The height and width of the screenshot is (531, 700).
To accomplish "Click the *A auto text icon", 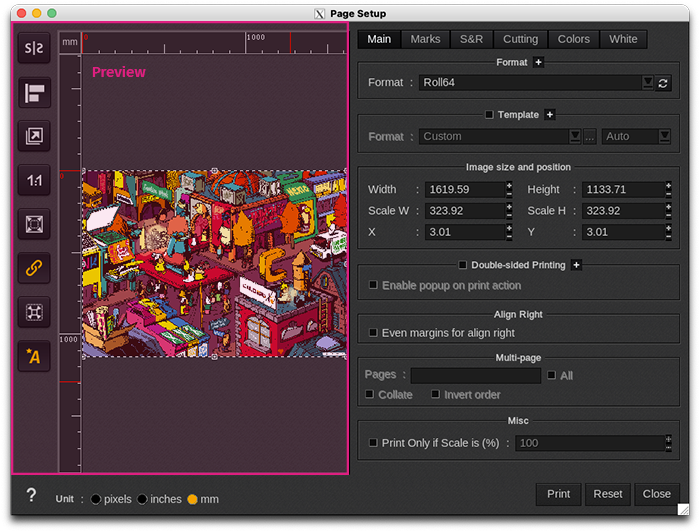I will (34, 356).
